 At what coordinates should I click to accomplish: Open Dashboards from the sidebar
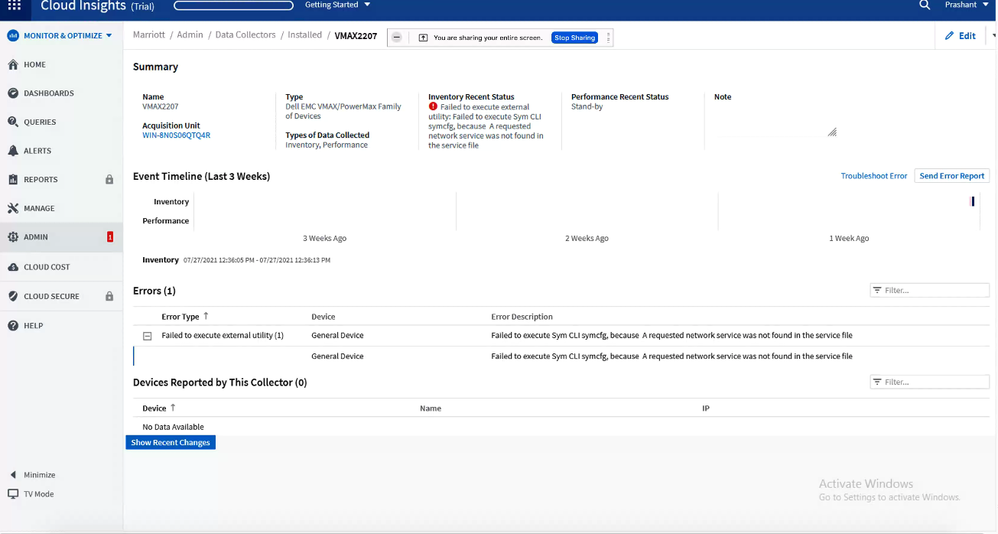pos(48,93)
